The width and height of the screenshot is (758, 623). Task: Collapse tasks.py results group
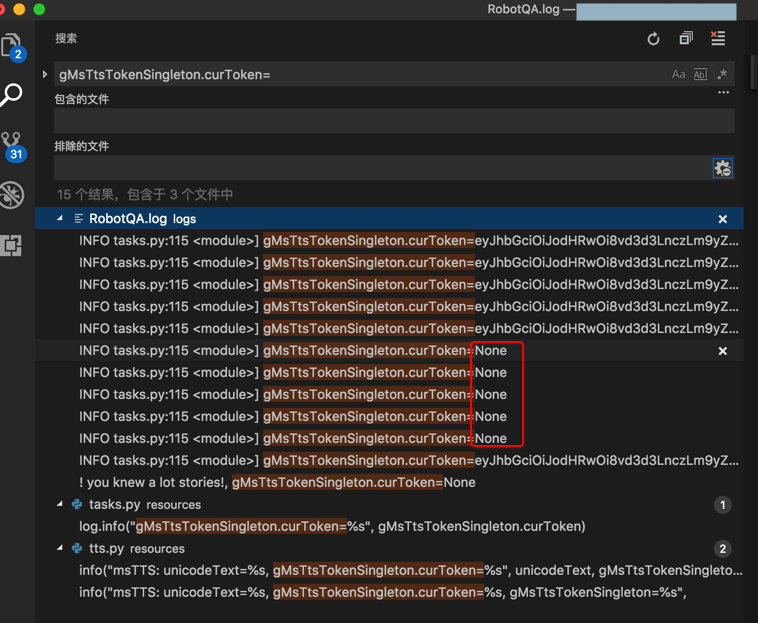[x=60, y=504]
